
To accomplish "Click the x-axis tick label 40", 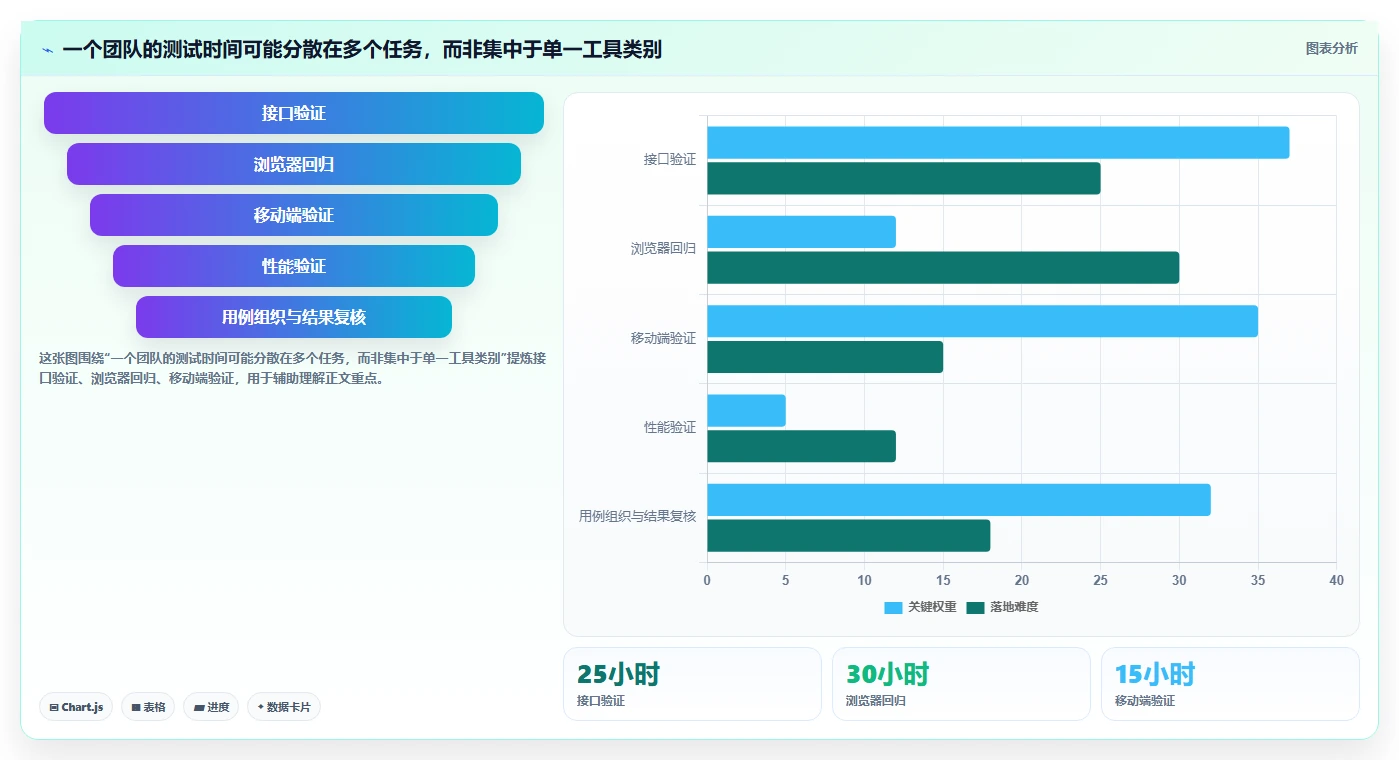I will click(1336, 581).
